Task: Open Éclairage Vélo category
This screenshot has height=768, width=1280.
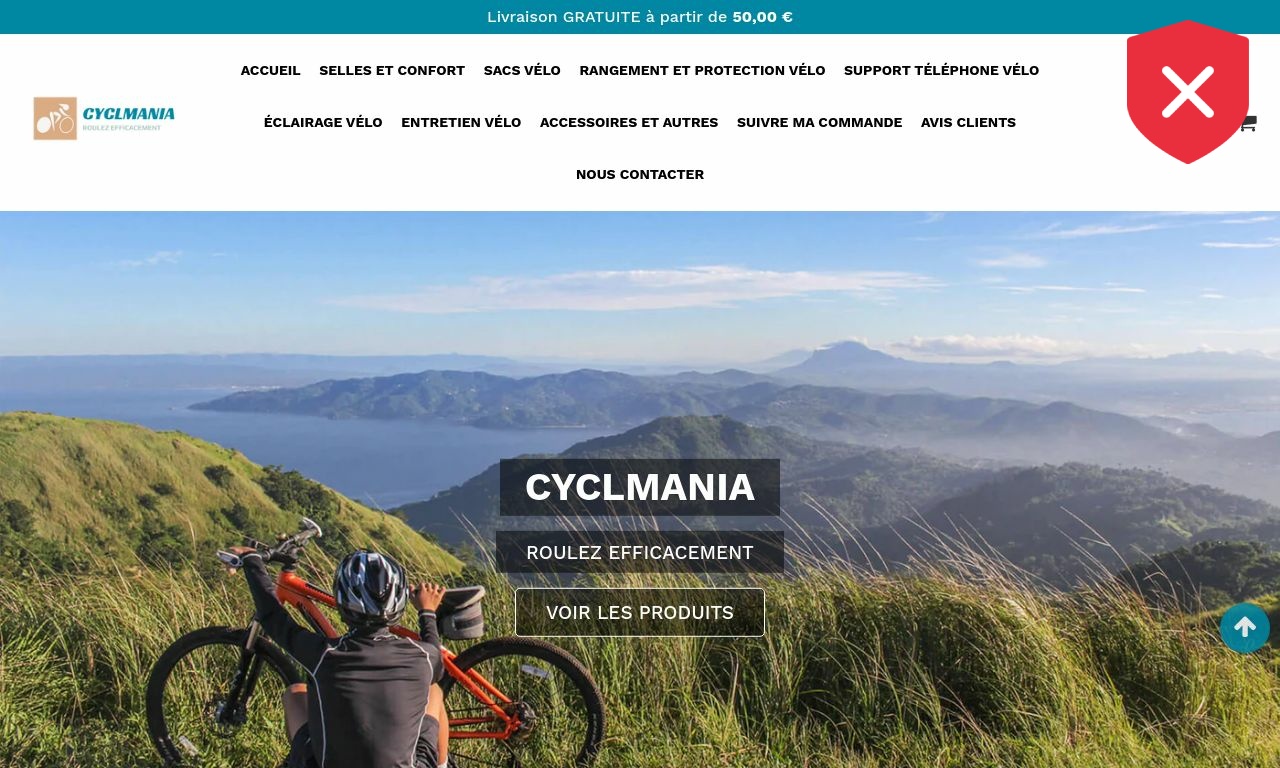Action: (x=323, y=122)
